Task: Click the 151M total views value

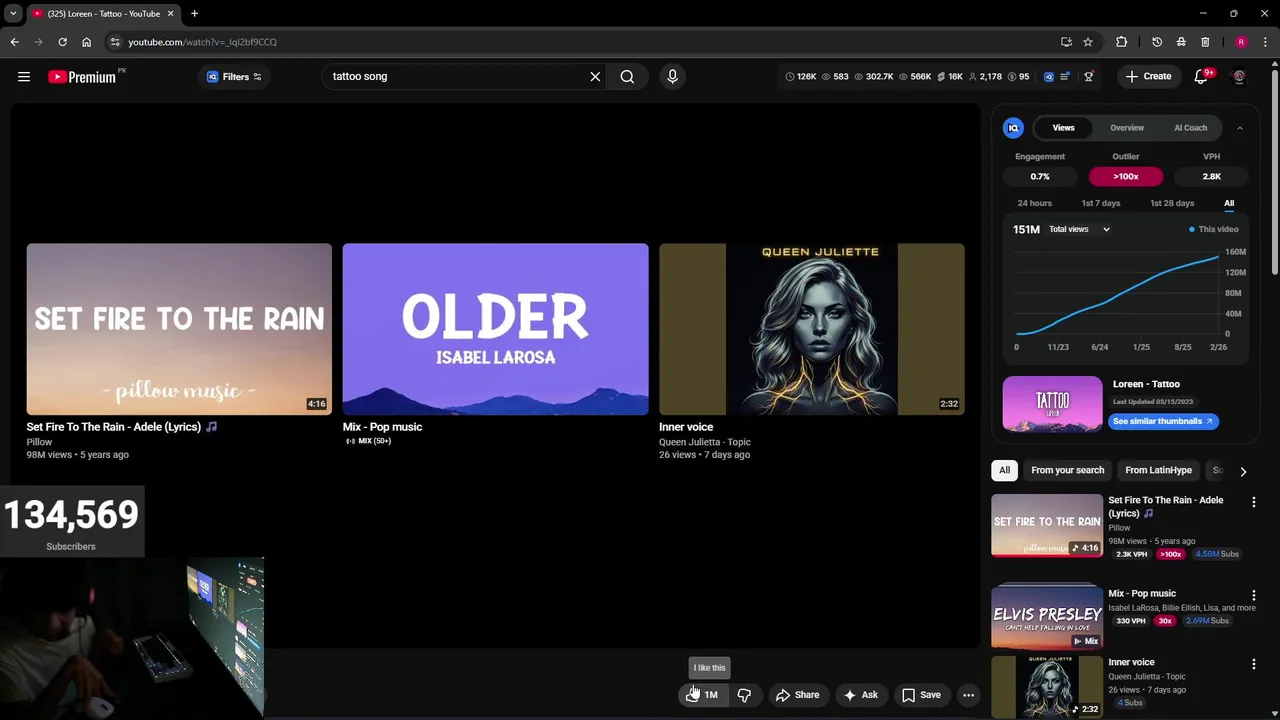Action: pos(1026,229)
